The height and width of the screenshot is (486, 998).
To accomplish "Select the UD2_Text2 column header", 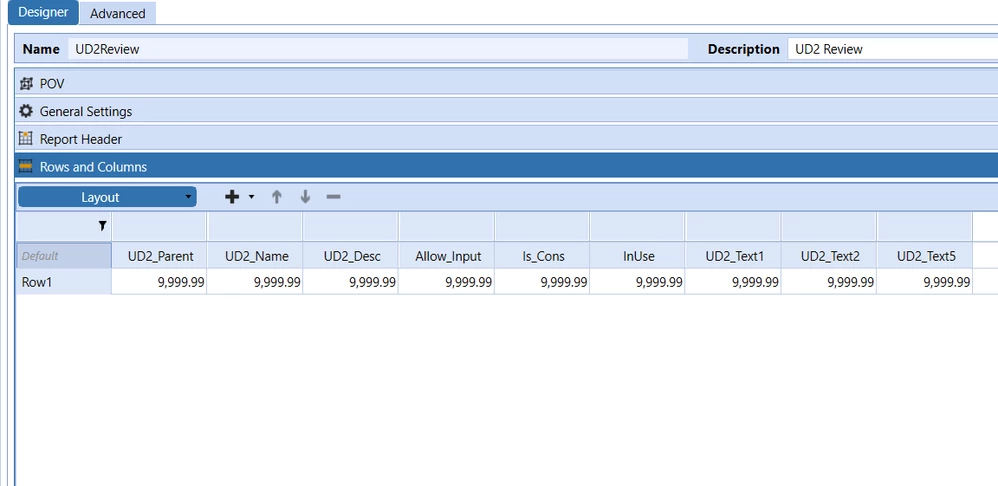I will click(829, 256).
